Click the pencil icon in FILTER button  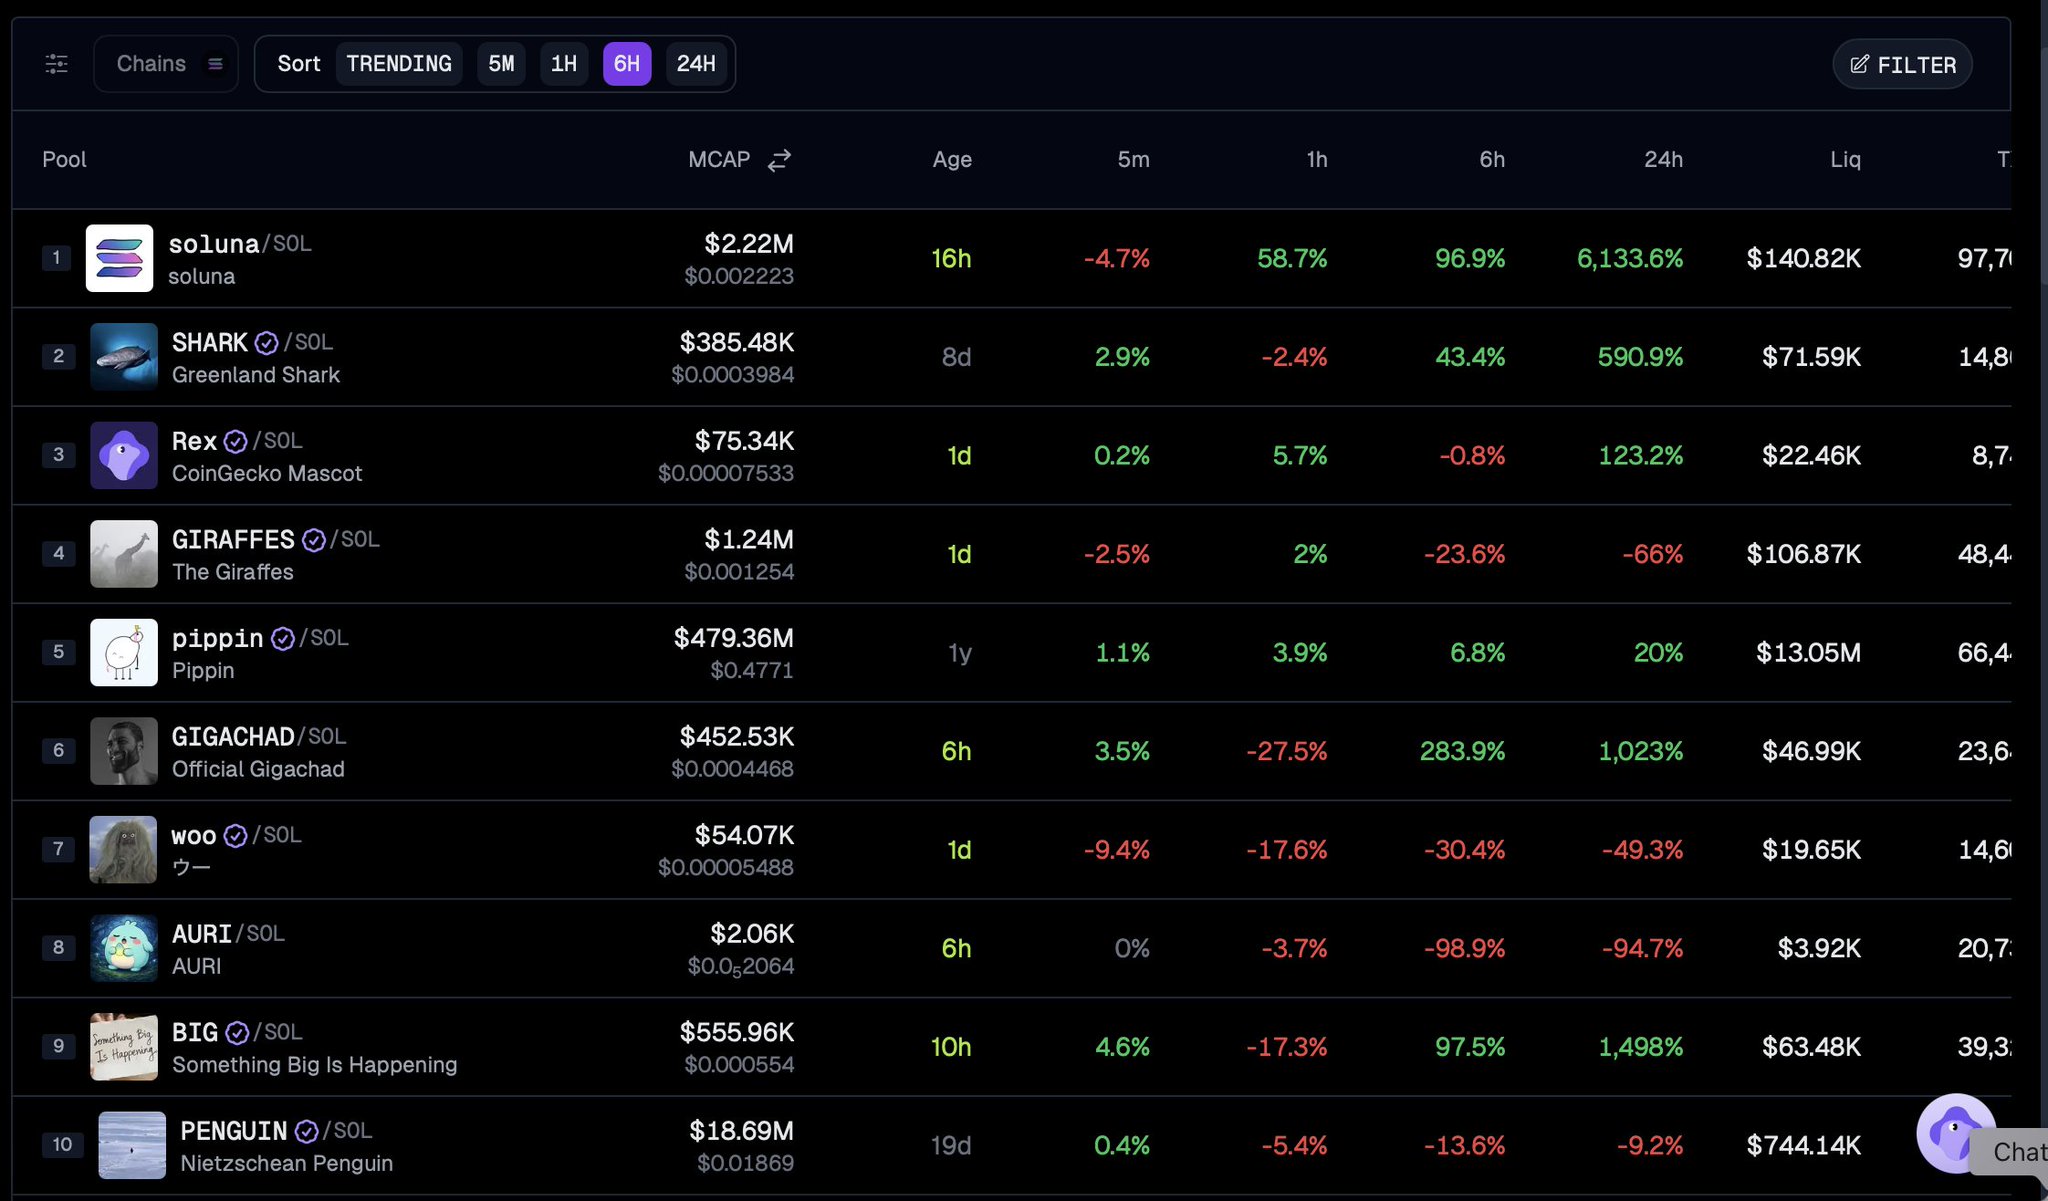1859,65
